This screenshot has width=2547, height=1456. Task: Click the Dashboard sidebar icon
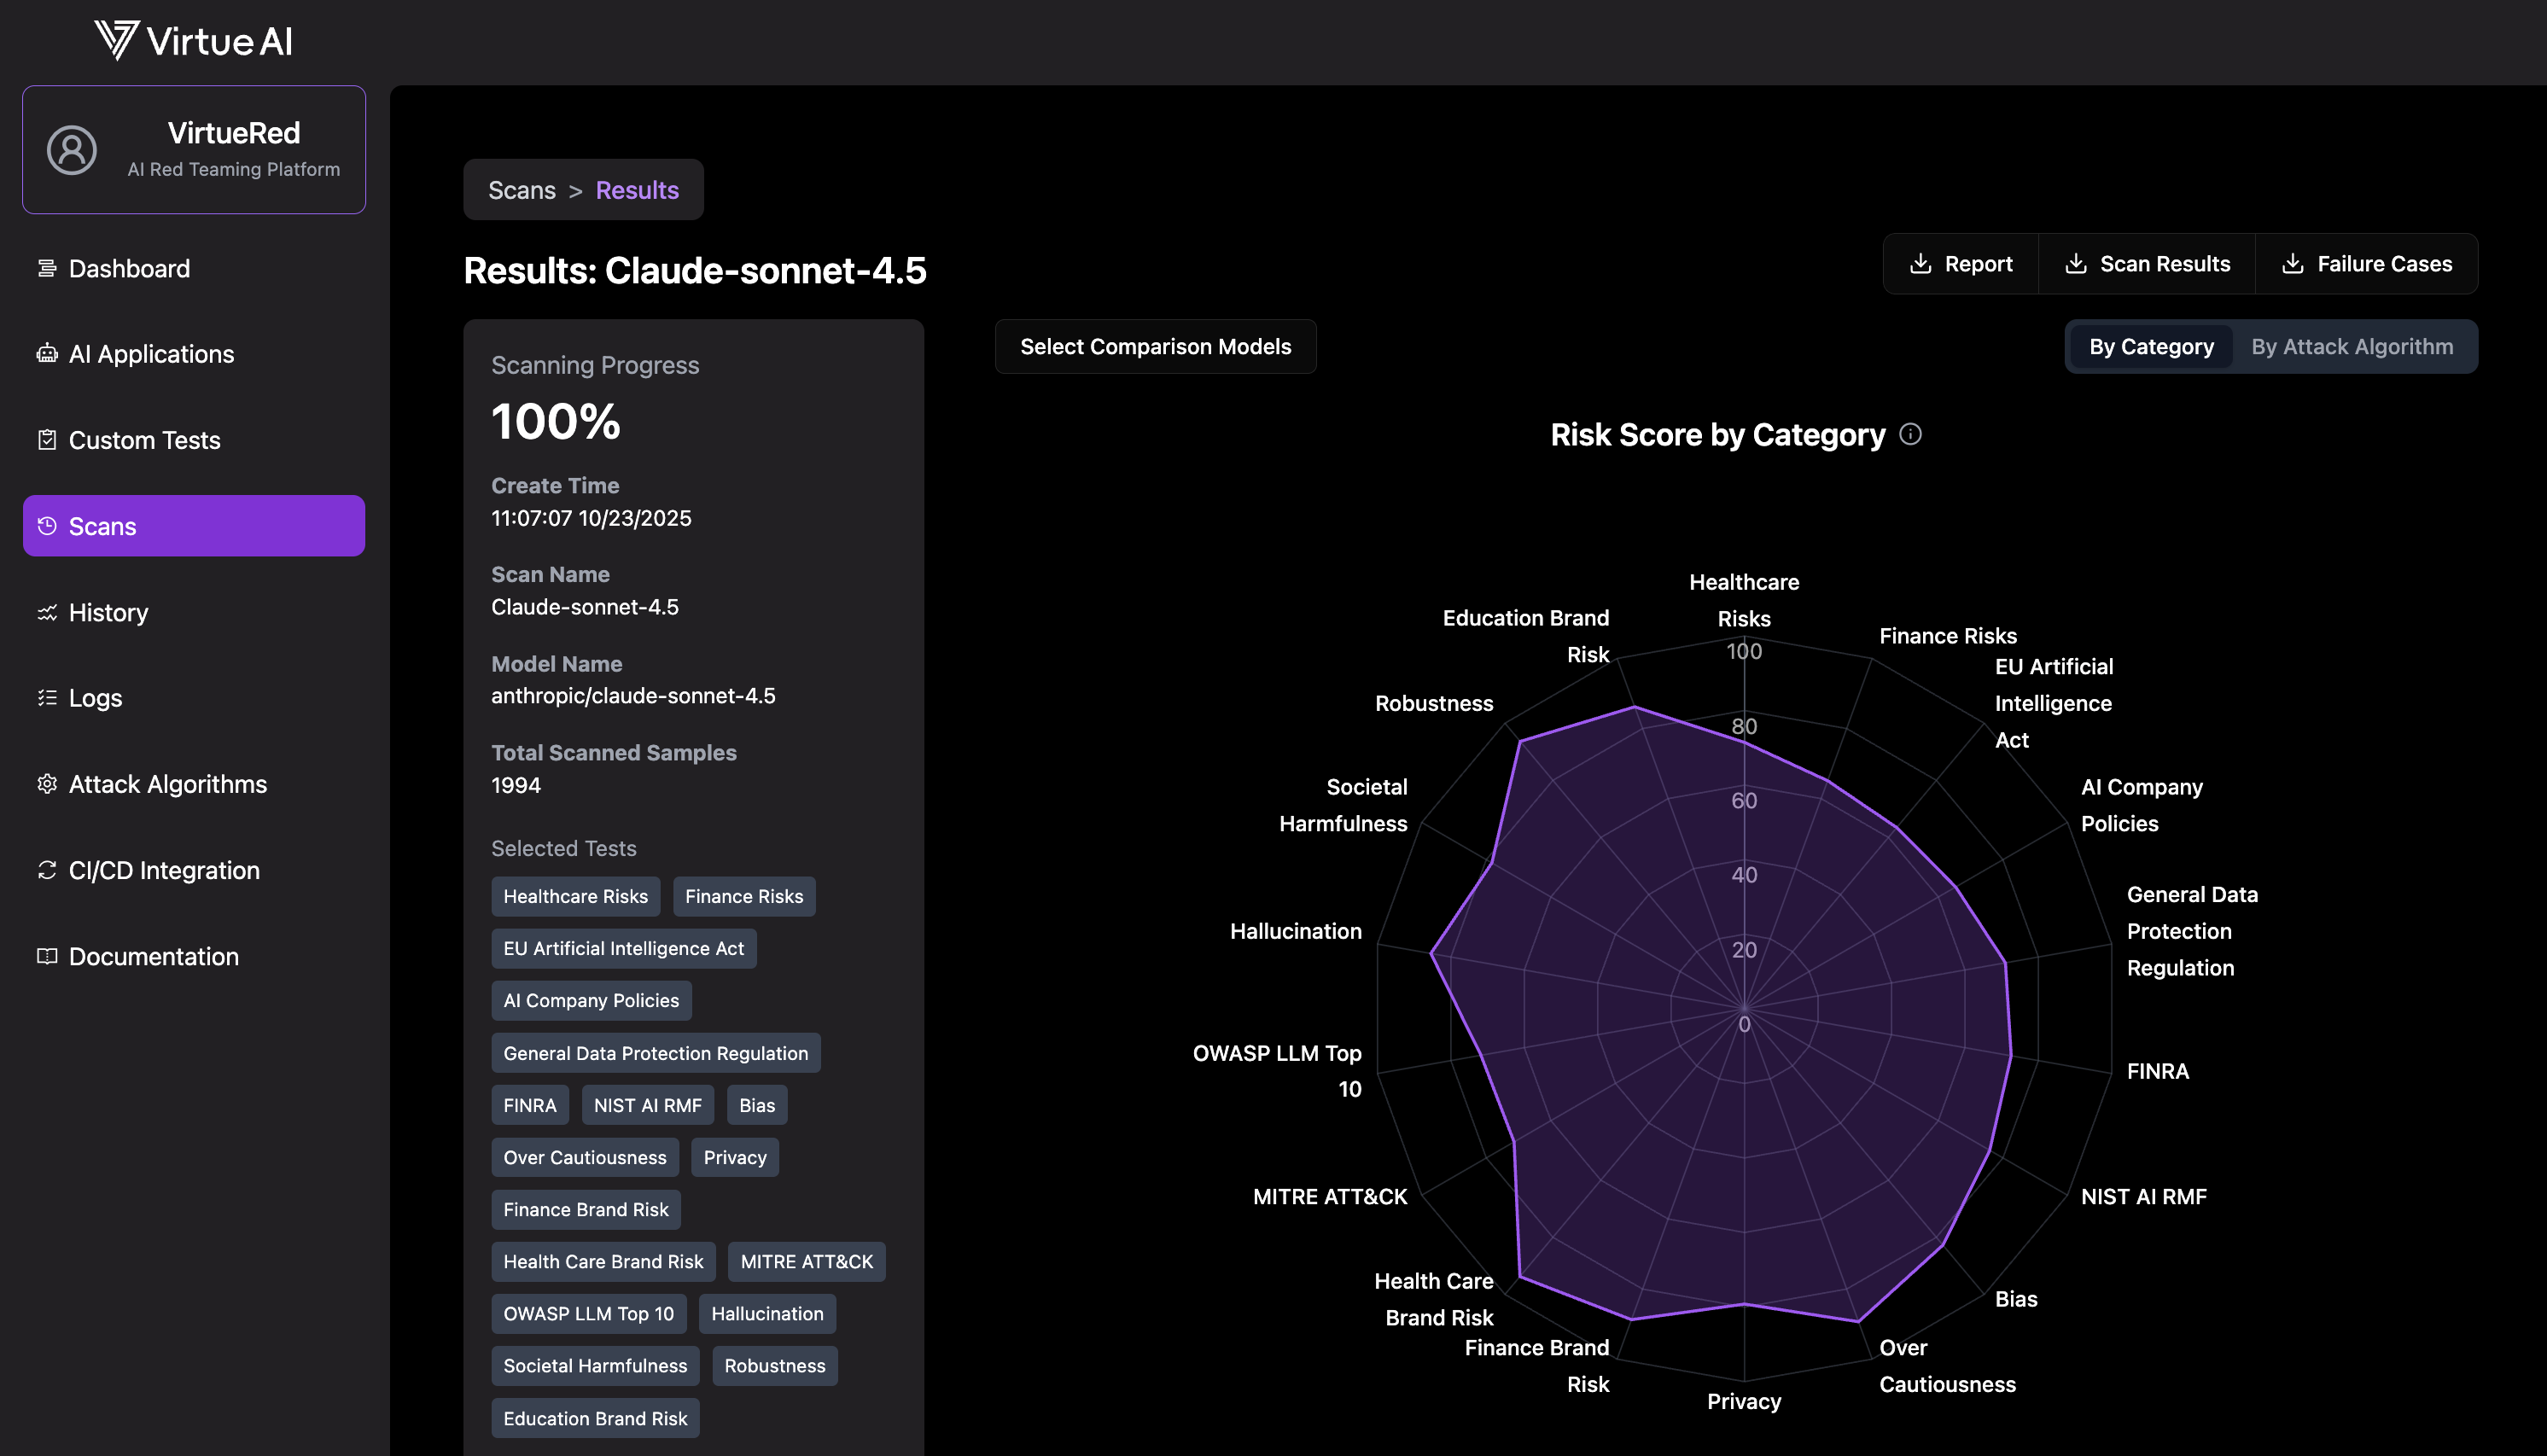(x=47, y=268)
